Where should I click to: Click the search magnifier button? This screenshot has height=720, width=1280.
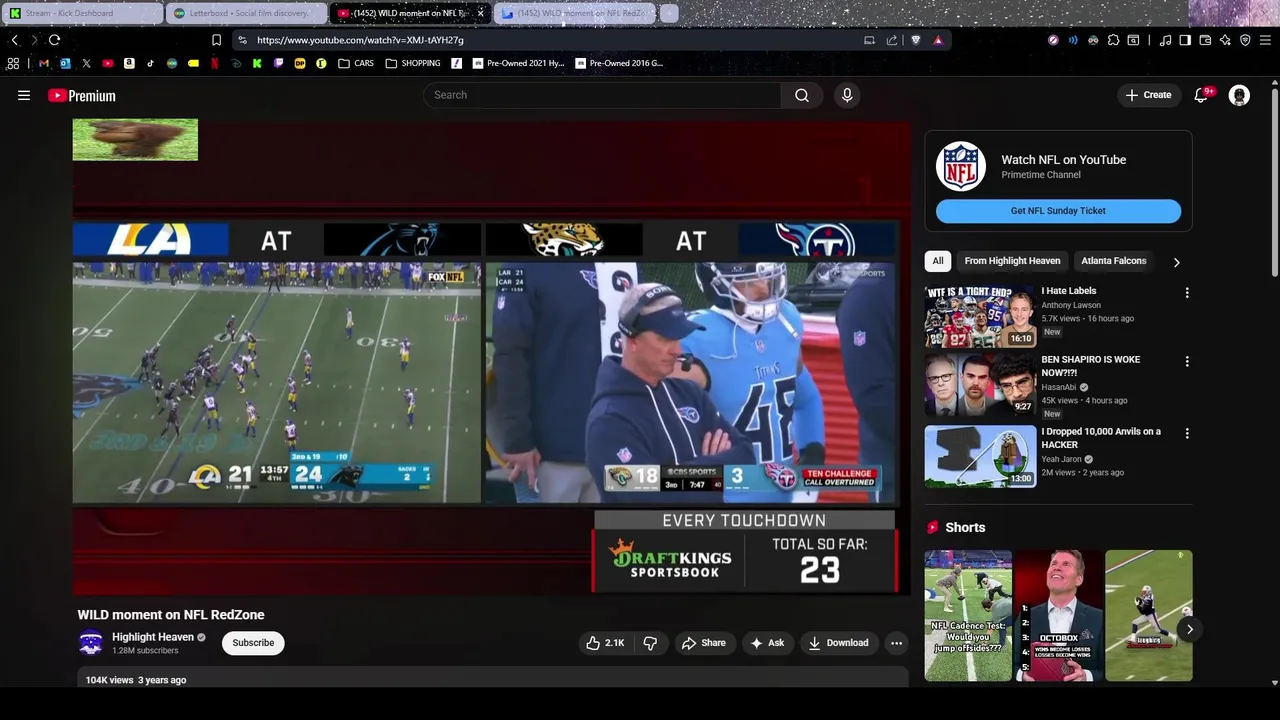[801, 95]
